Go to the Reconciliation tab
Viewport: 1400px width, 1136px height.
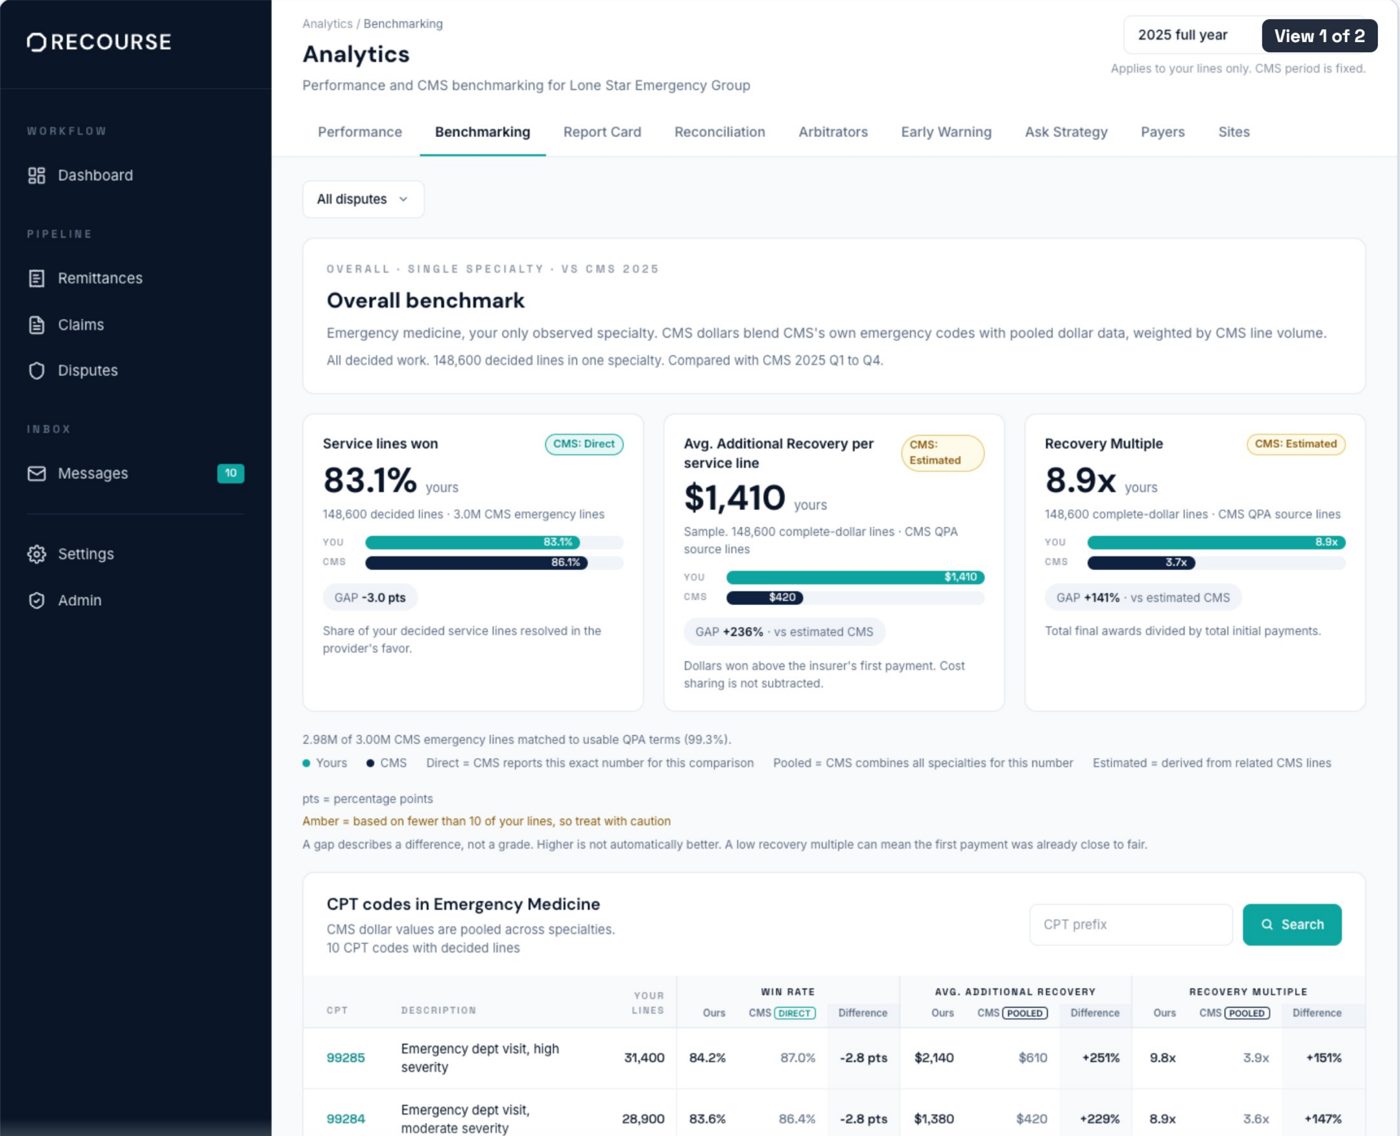point(720,132)
